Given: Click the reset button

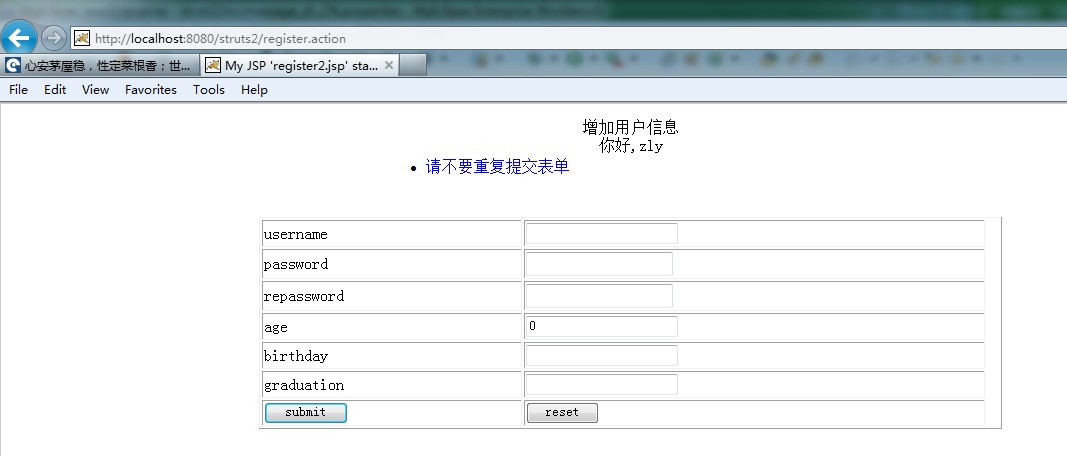Looking at the screenshot, I should [x=562, y=412].
